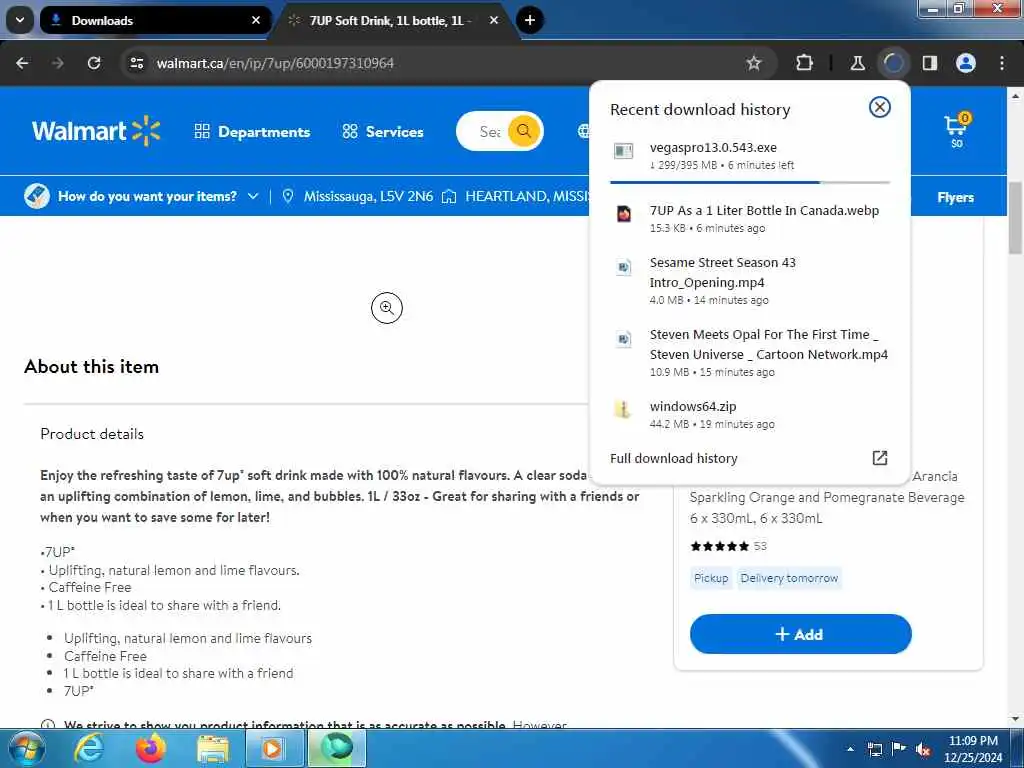The width and height of the screenshot is (1024, 768).
Task: Click the Delivery tomorrow tag
Action: [789, 578]
